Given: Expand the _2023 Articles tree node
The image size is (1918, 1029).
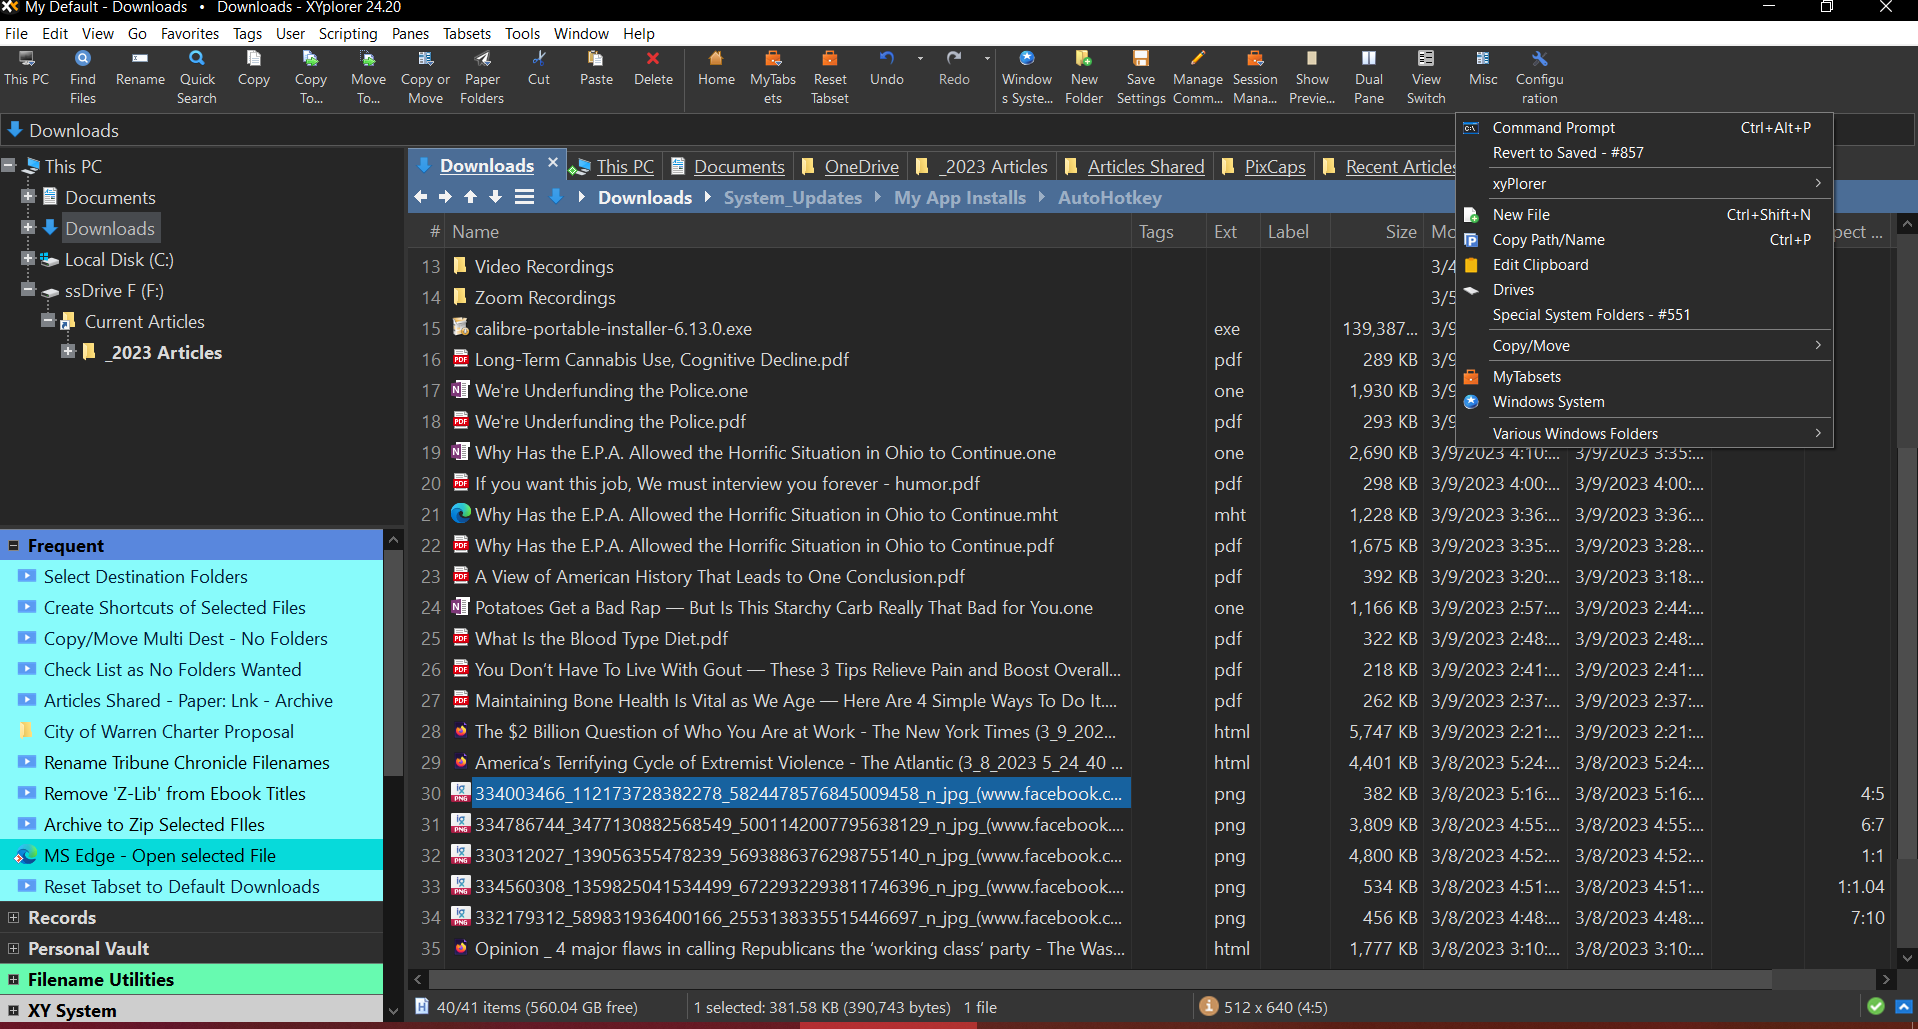Looking at the screenshot, I should click(x=67, y=351).
